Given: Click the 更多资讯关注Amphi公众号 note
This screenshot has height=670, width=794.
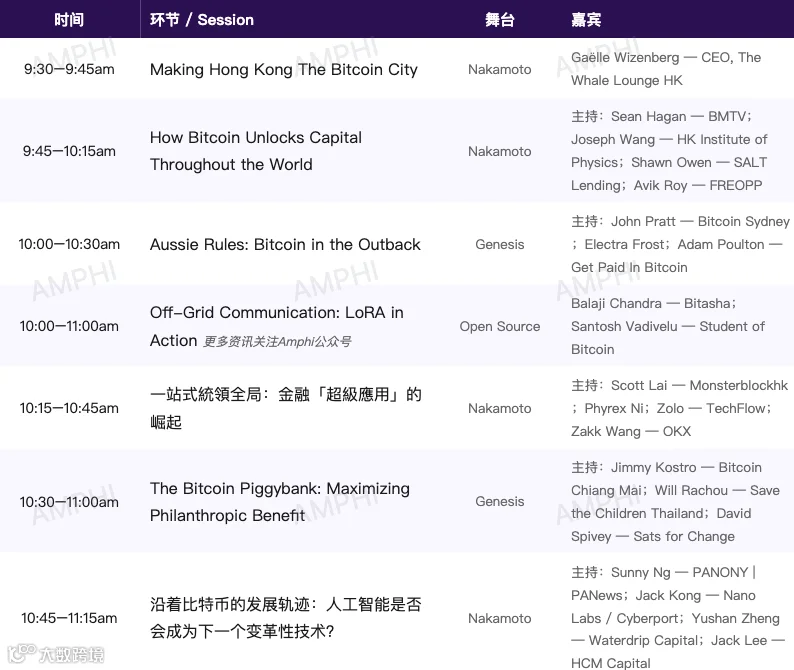Looking at the screenshot, I should click(277, 342).
